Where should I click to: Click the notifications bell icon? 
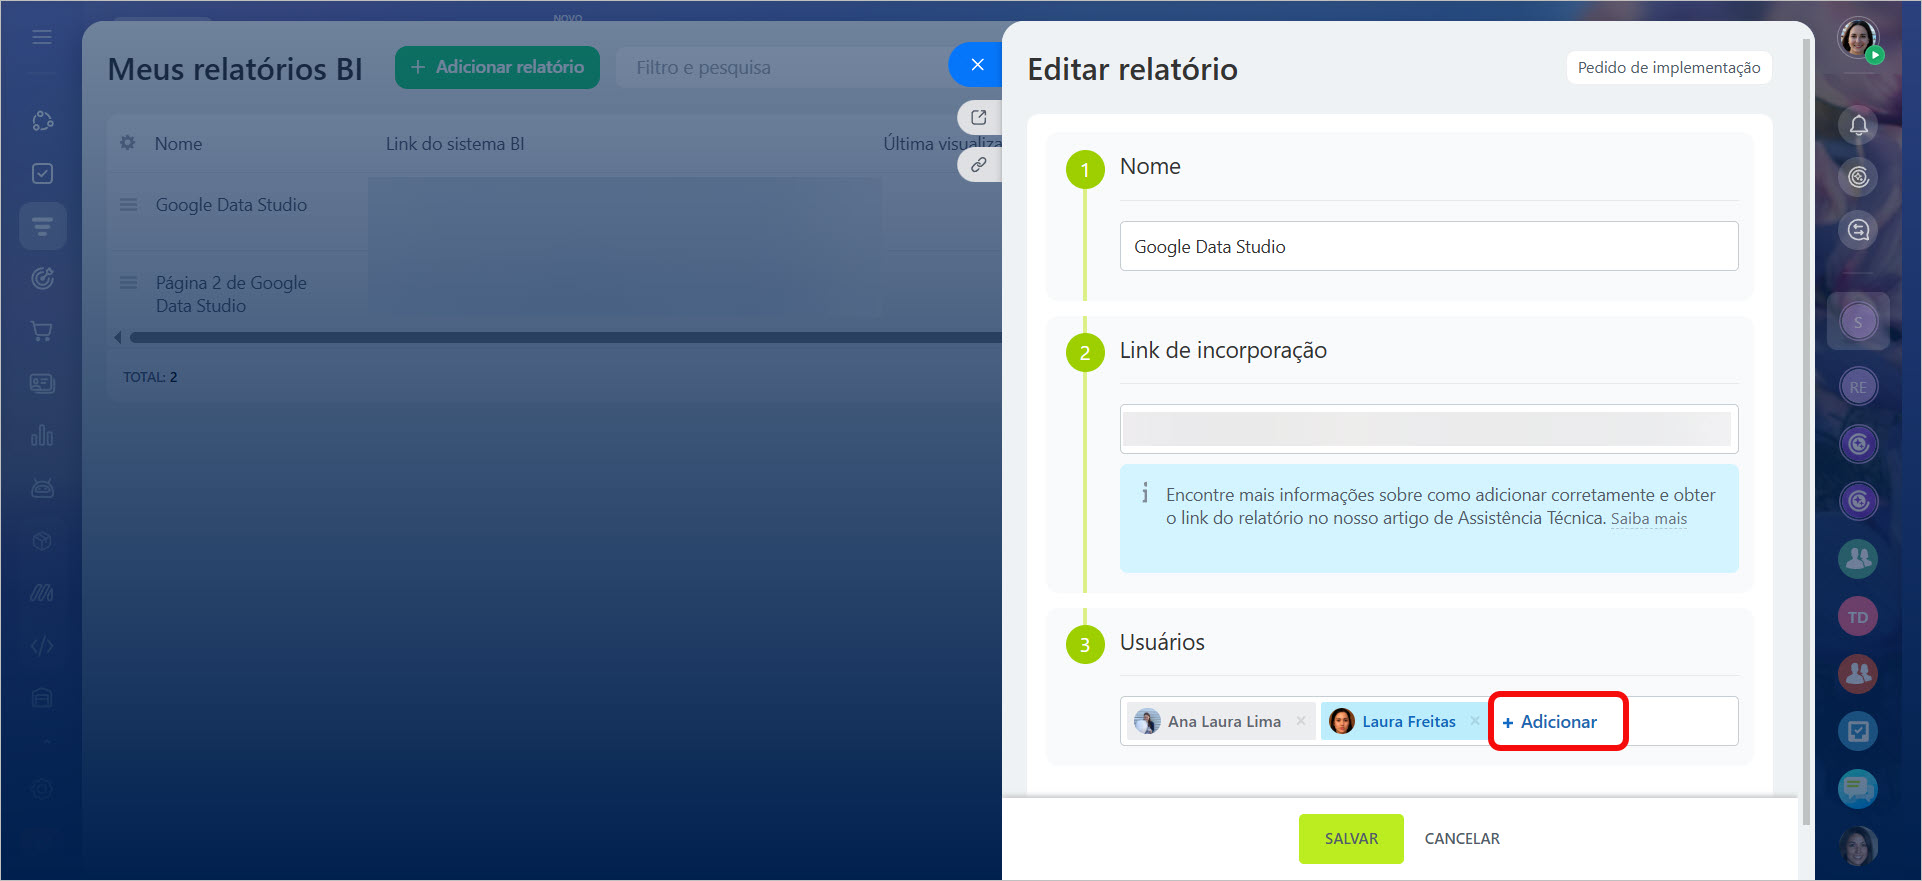1858,126
